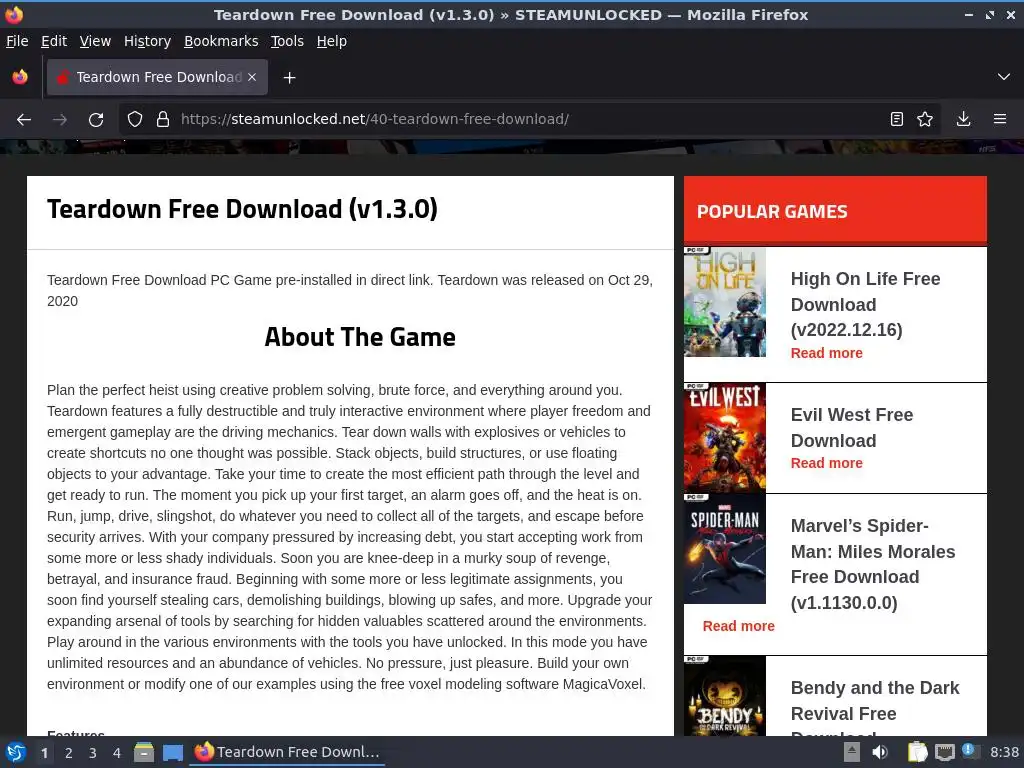The height and width of the screenshot is (768, 1024).
Task: Reload the current page
Action: 96,120
